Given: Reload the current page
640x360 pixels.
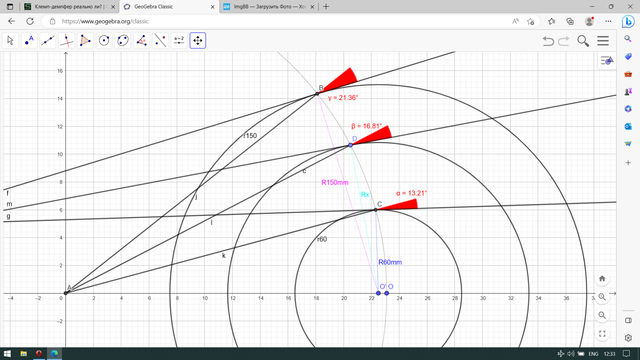Looking at the screenshot, I should point(30,21).
